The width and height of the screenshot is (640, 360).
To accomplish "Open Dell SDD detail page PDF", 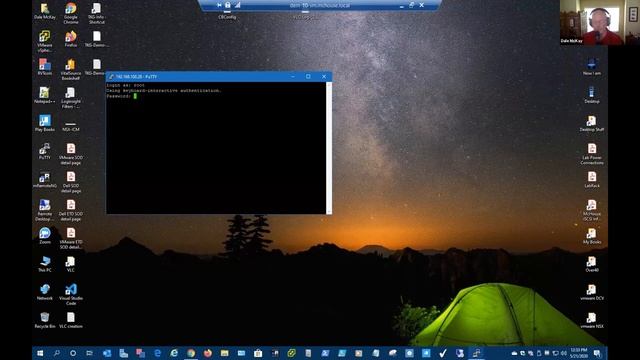I will (71, 182).
